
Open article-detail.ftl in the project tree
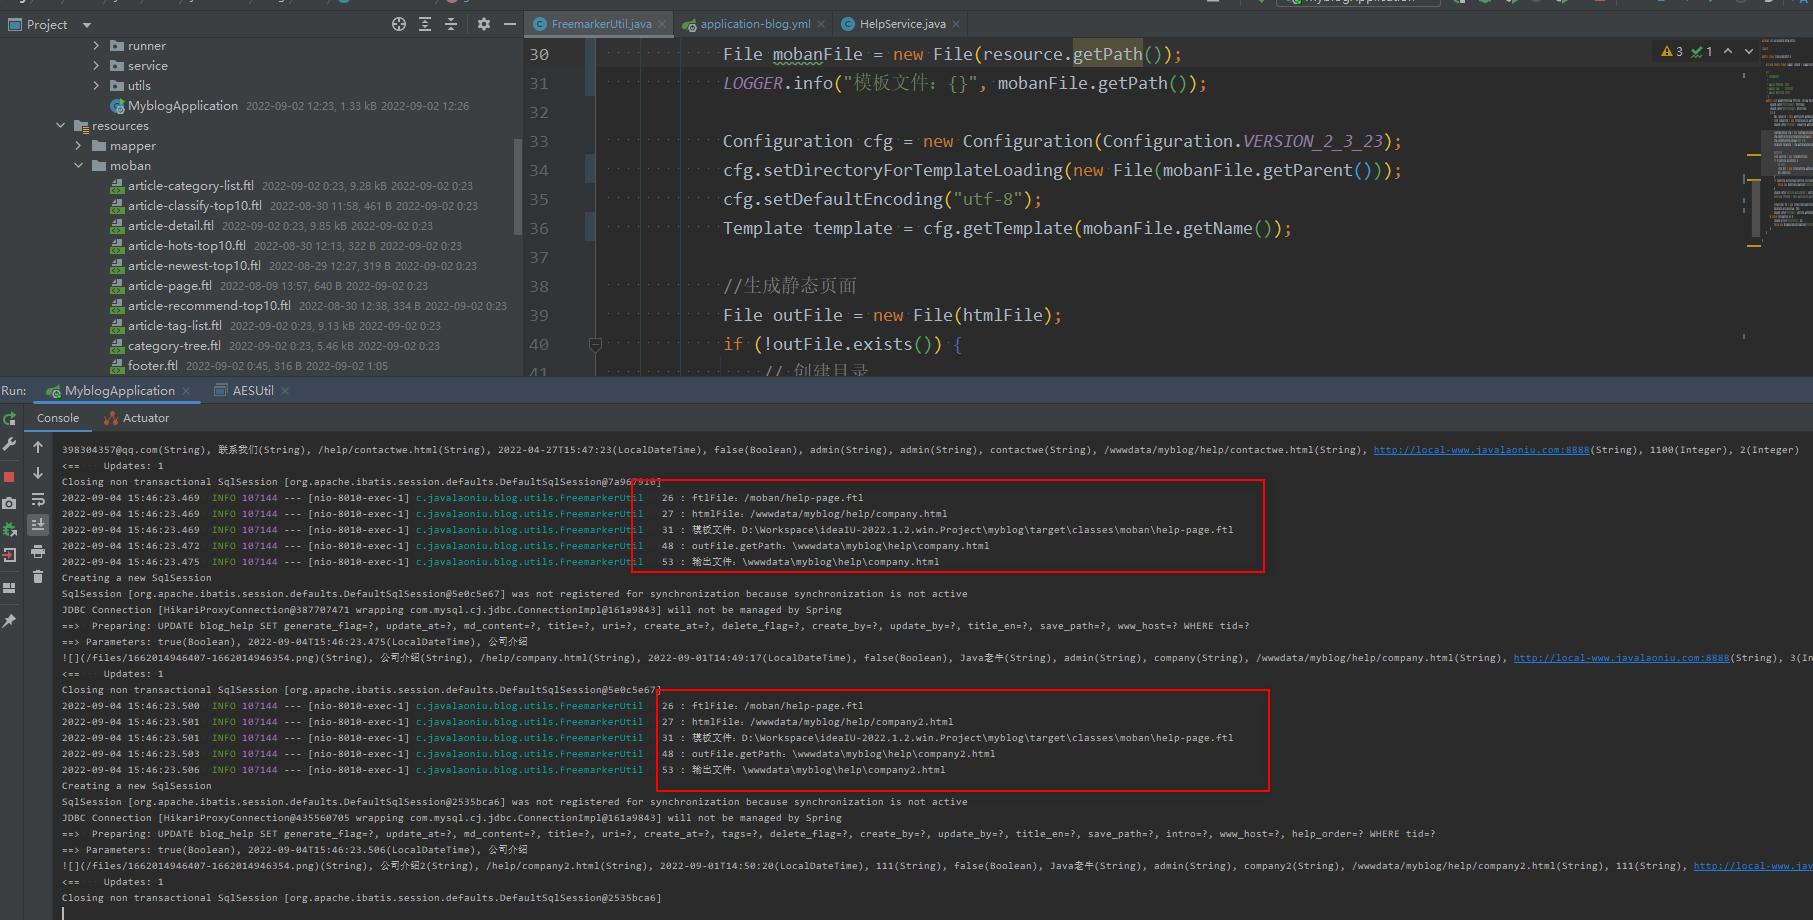point(170,226)
